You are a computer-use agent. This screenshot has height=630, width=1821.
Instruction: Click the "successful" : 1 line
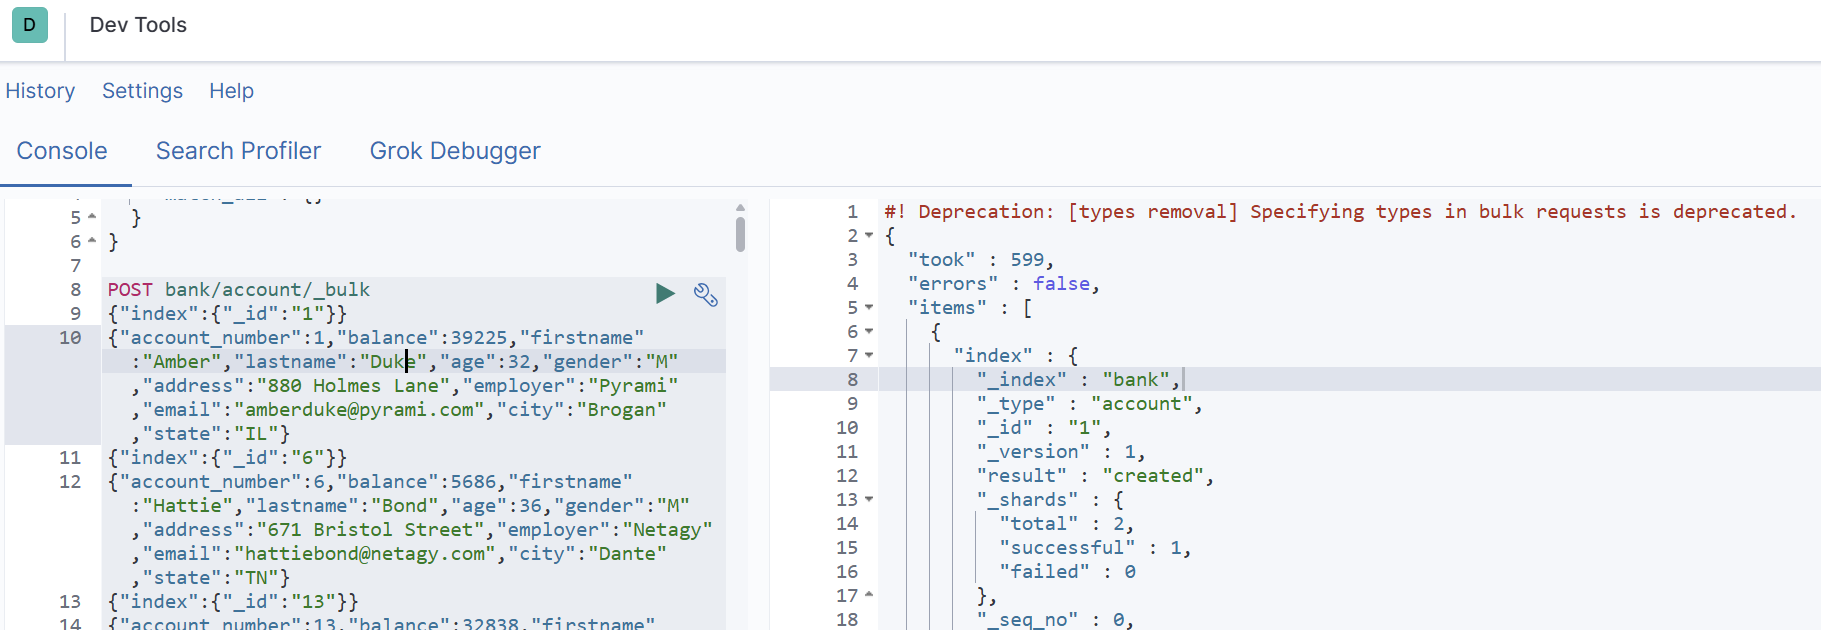click(x=1095, y=548)
